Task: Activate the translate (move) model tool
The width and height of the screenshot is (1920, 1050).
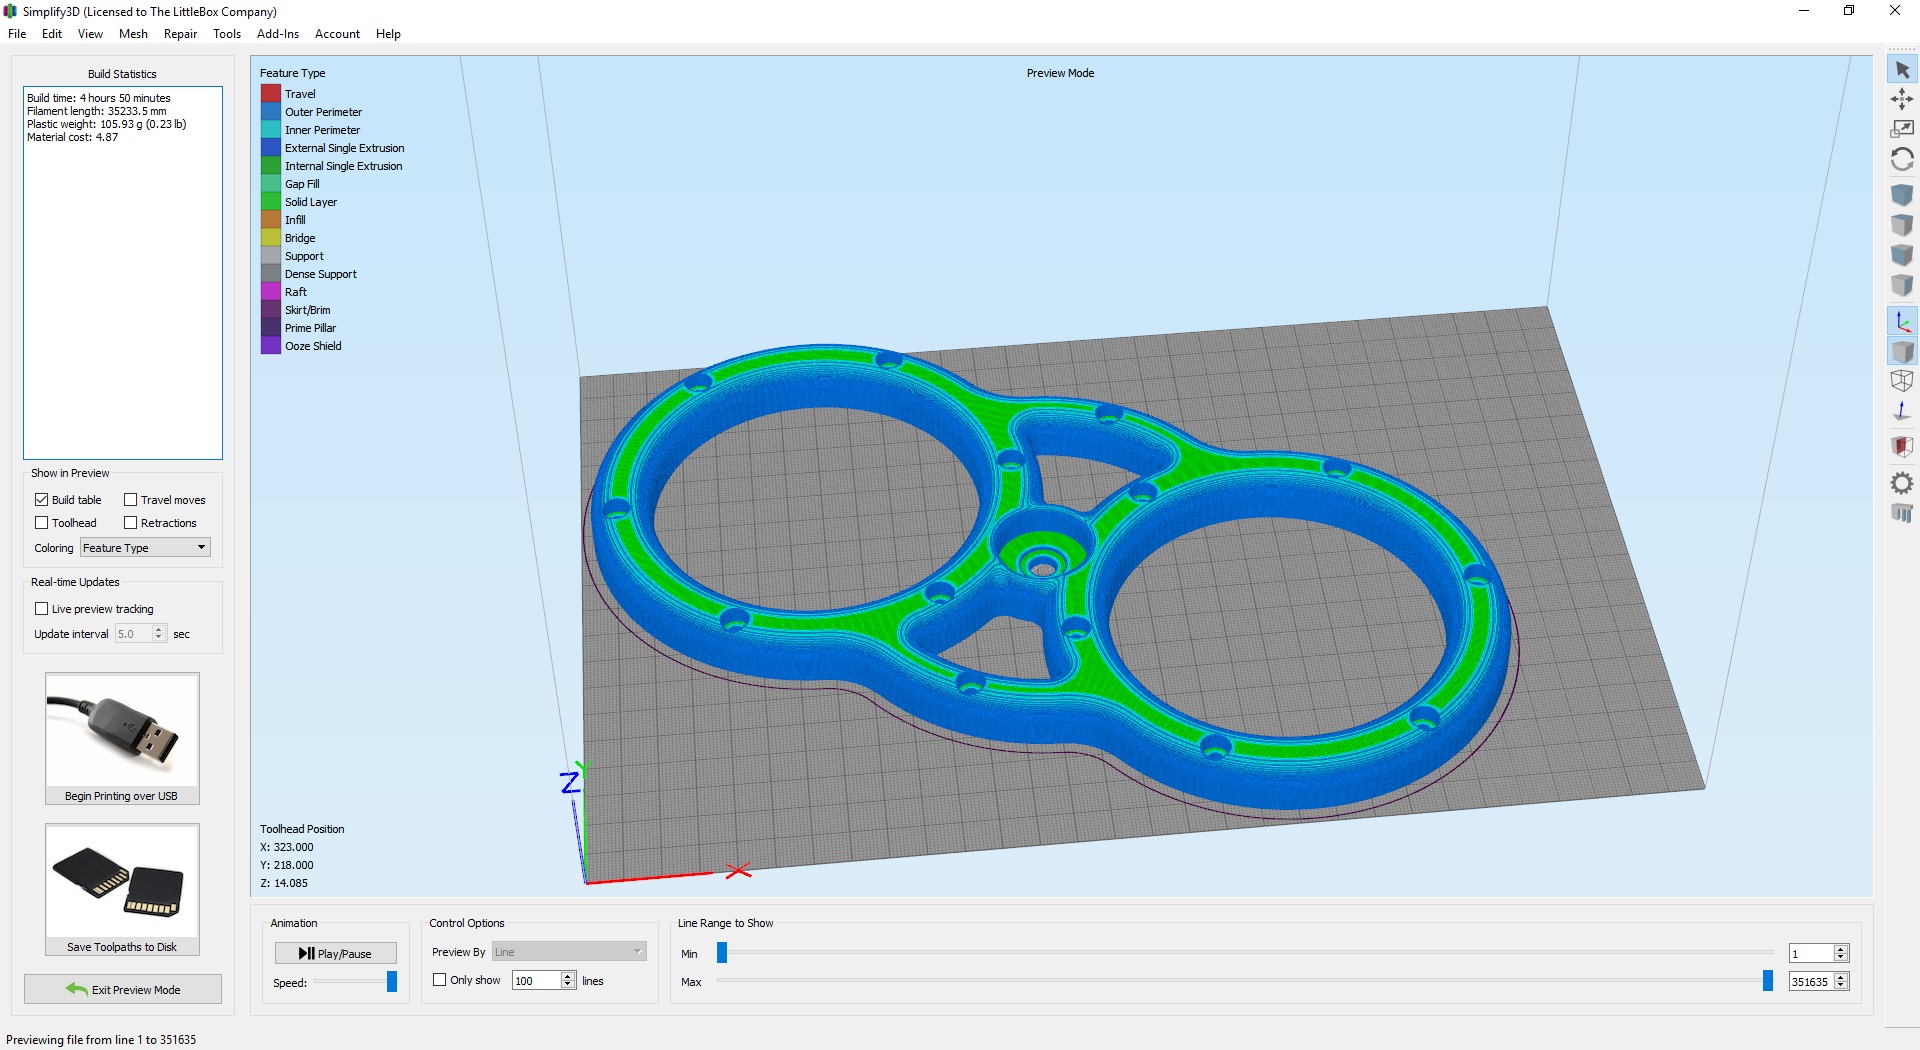Action: 1902,99
